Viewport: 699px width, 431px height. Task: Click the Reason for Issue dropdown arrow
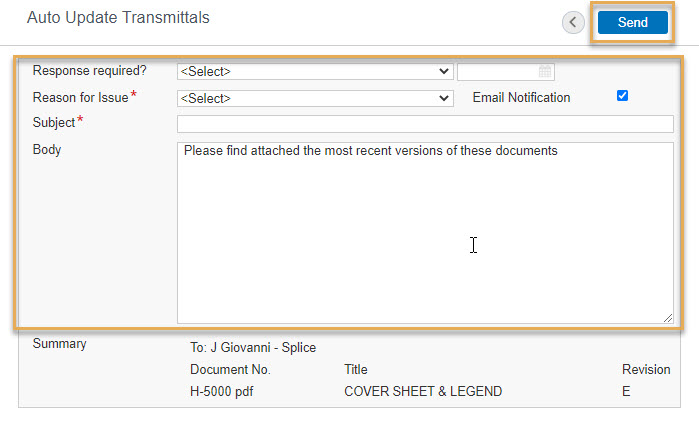point(444,98)
